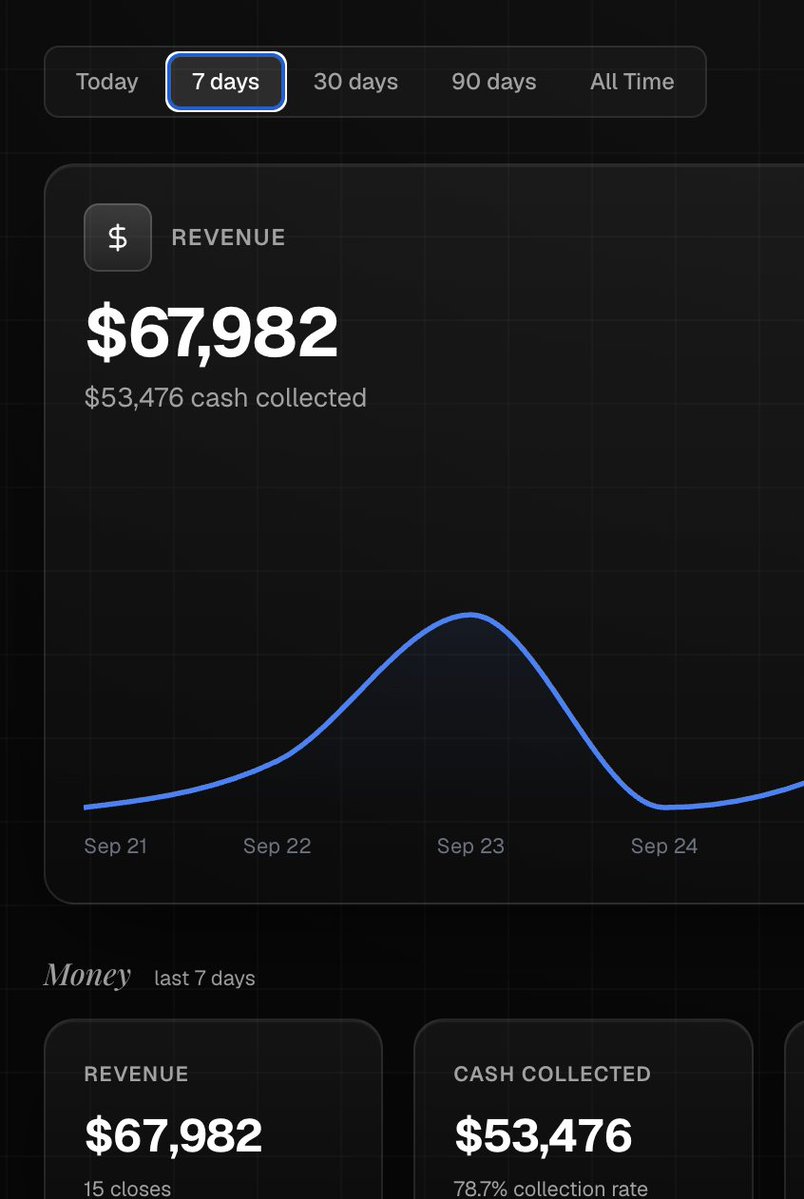This screenshot has height=1199, width=804.
Task: Click the Sep 24 axis label
Action: coord(664,846)
